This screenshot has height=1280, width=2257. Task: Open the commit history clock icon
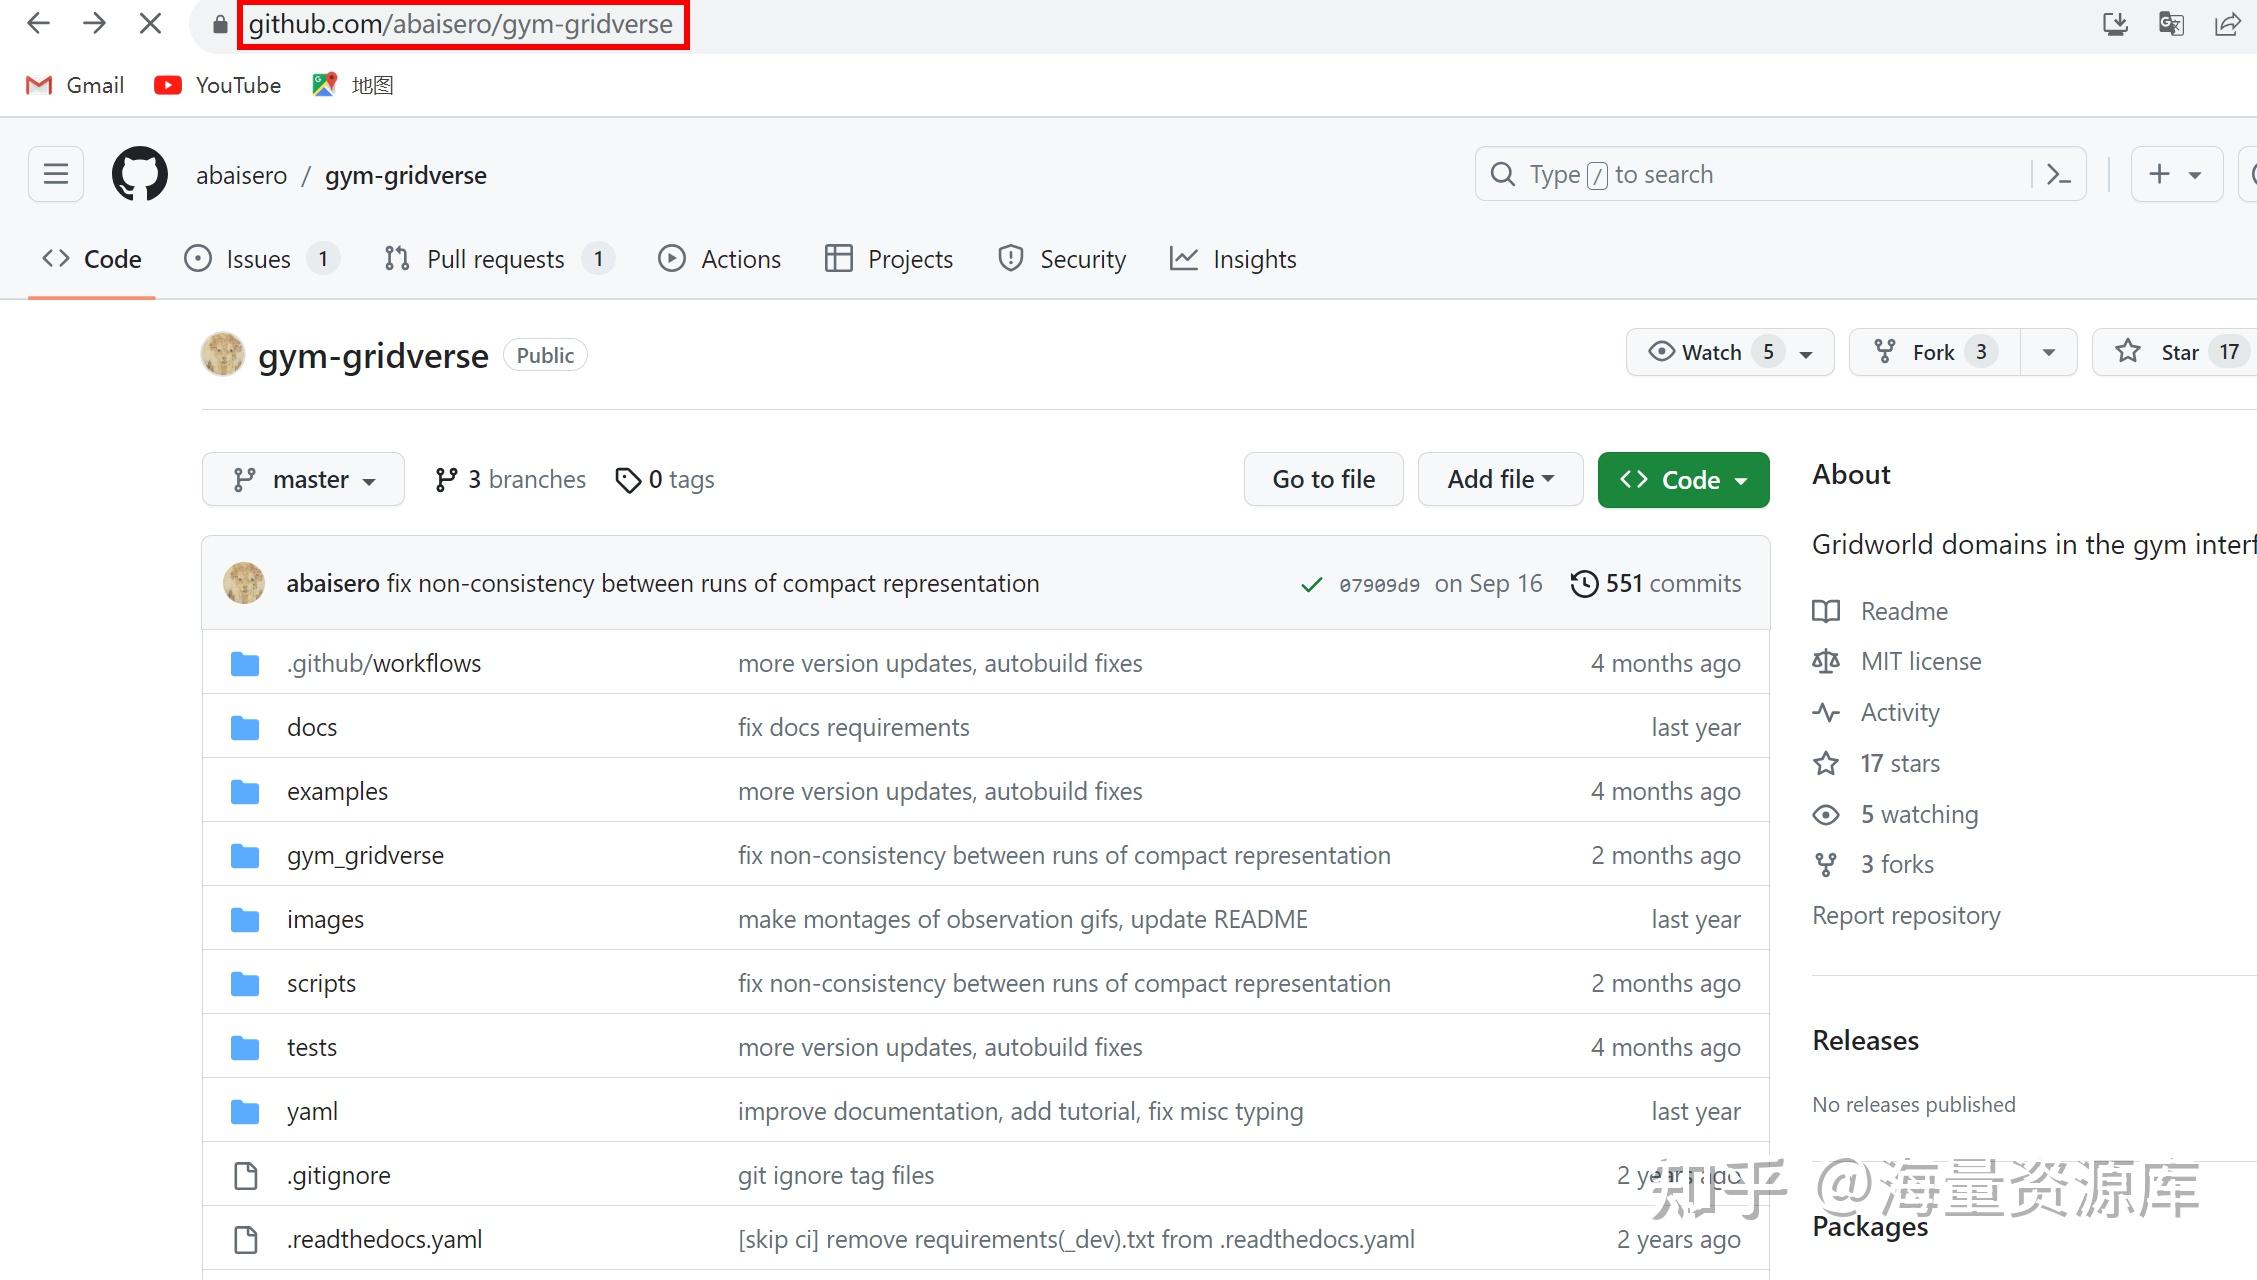(x=1584, y=583)
